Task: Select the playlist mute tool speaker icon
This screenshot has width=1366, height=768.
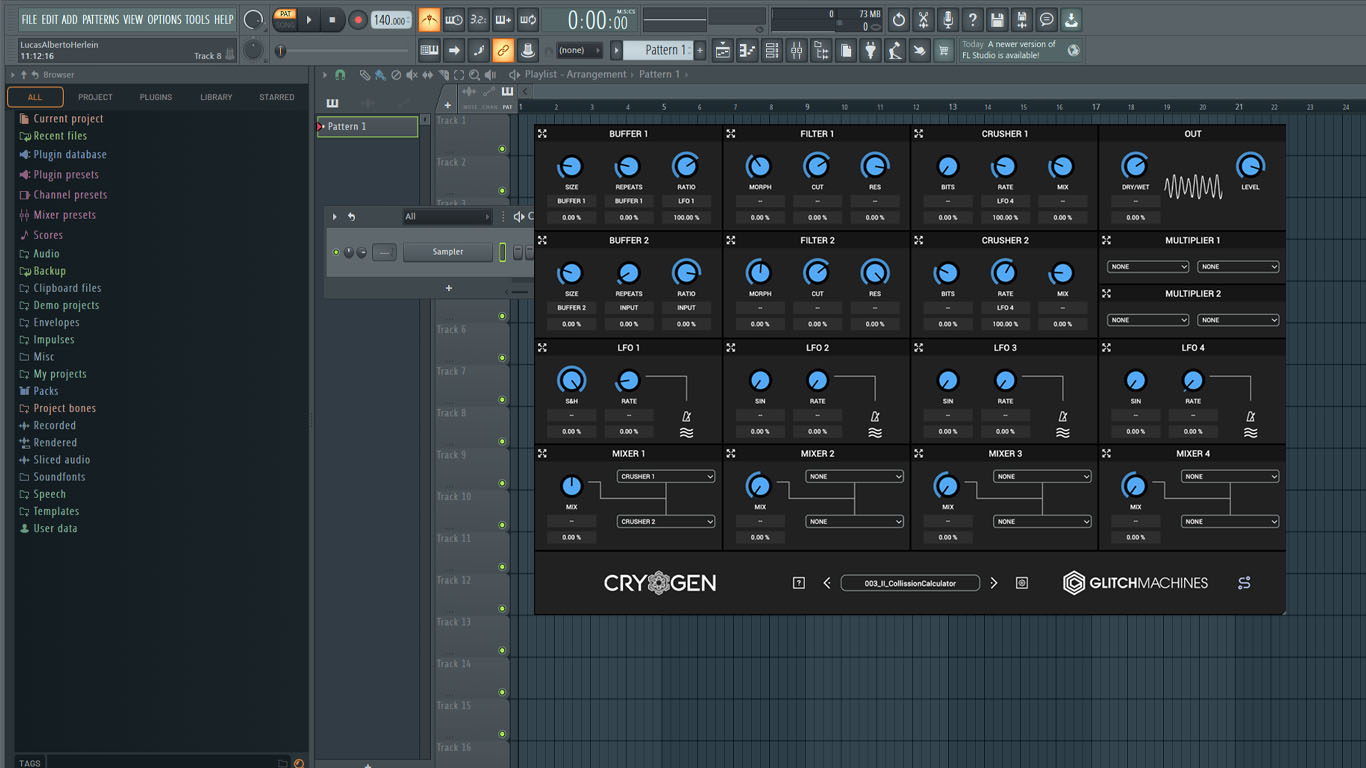Action: click(x=411, y=75)
